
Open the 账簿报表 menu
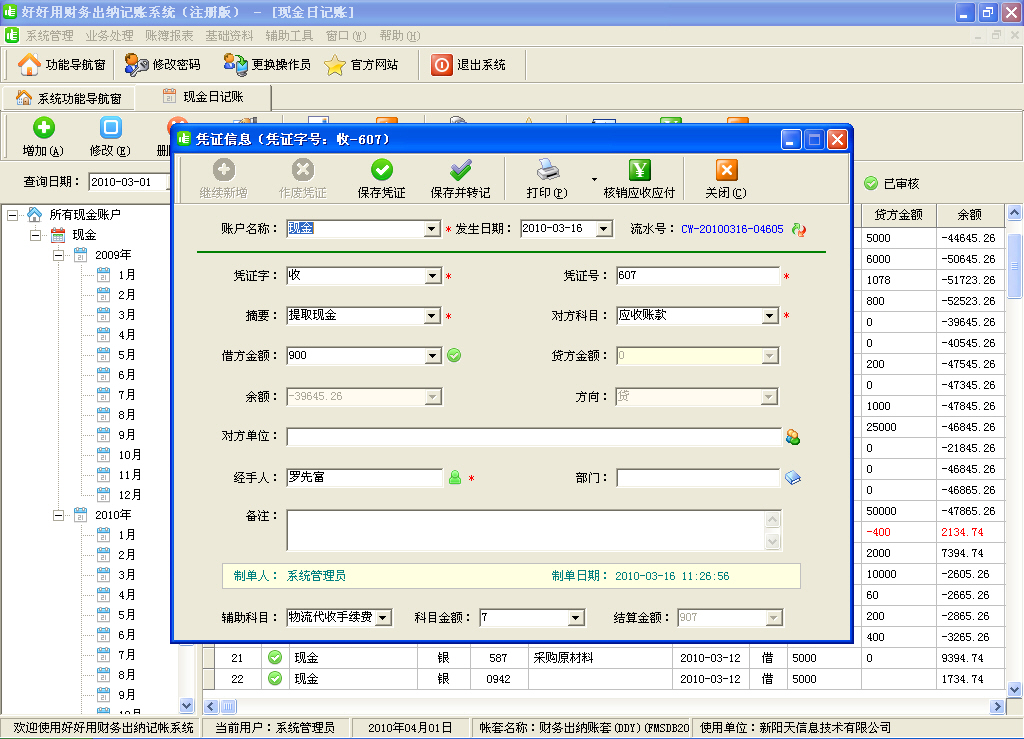click(x=169, y=35)
